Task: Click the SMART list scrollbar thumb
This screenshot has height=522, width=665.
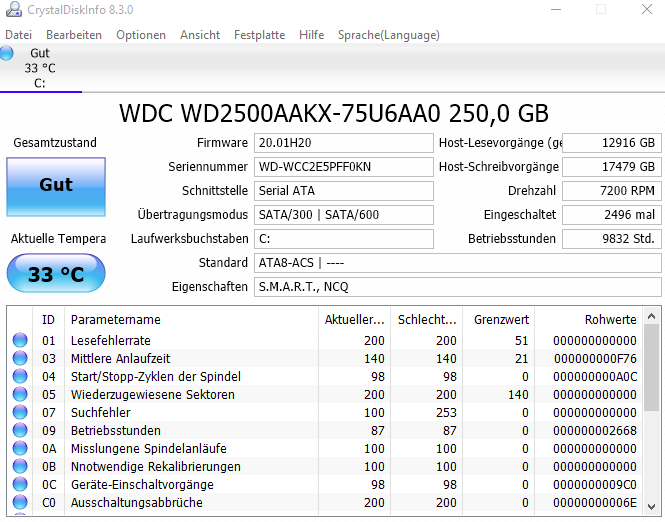Action: click(652, 367)
